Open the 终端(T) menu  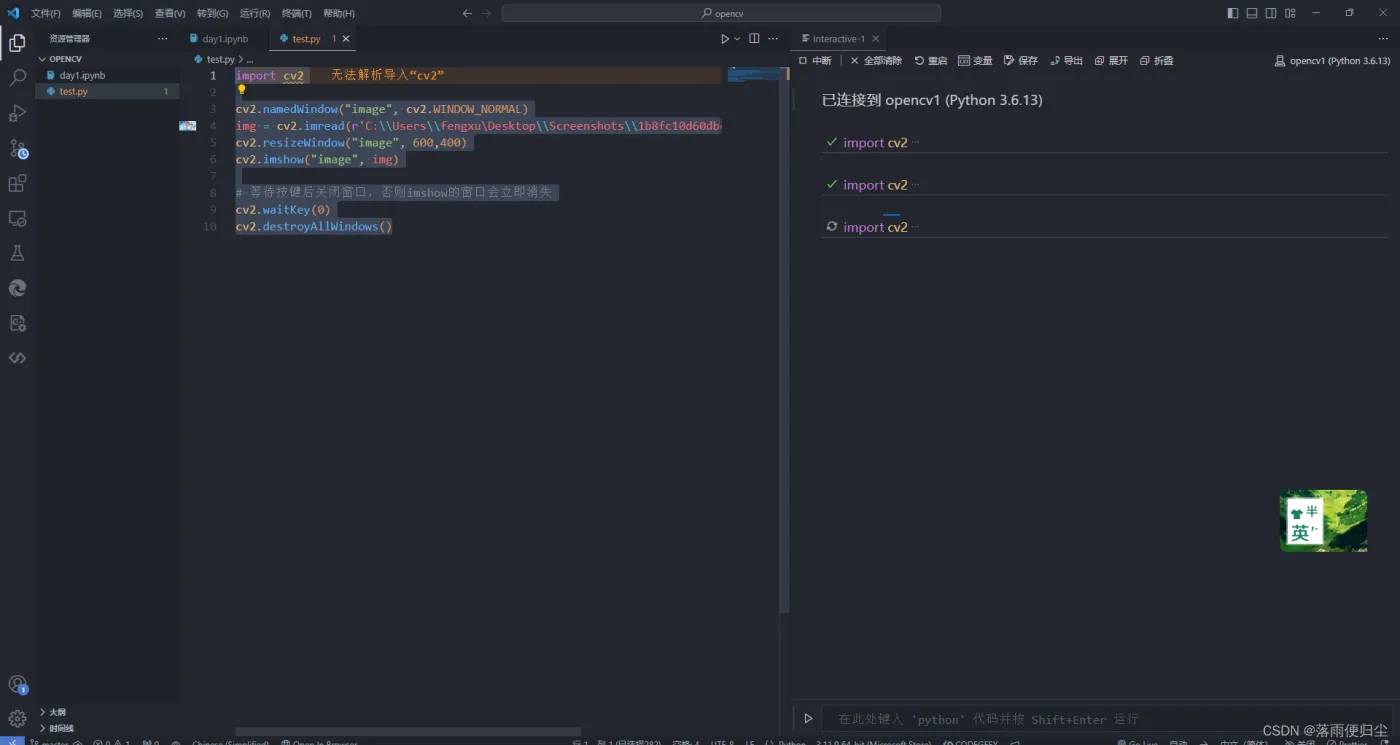(x=297, y=14)
